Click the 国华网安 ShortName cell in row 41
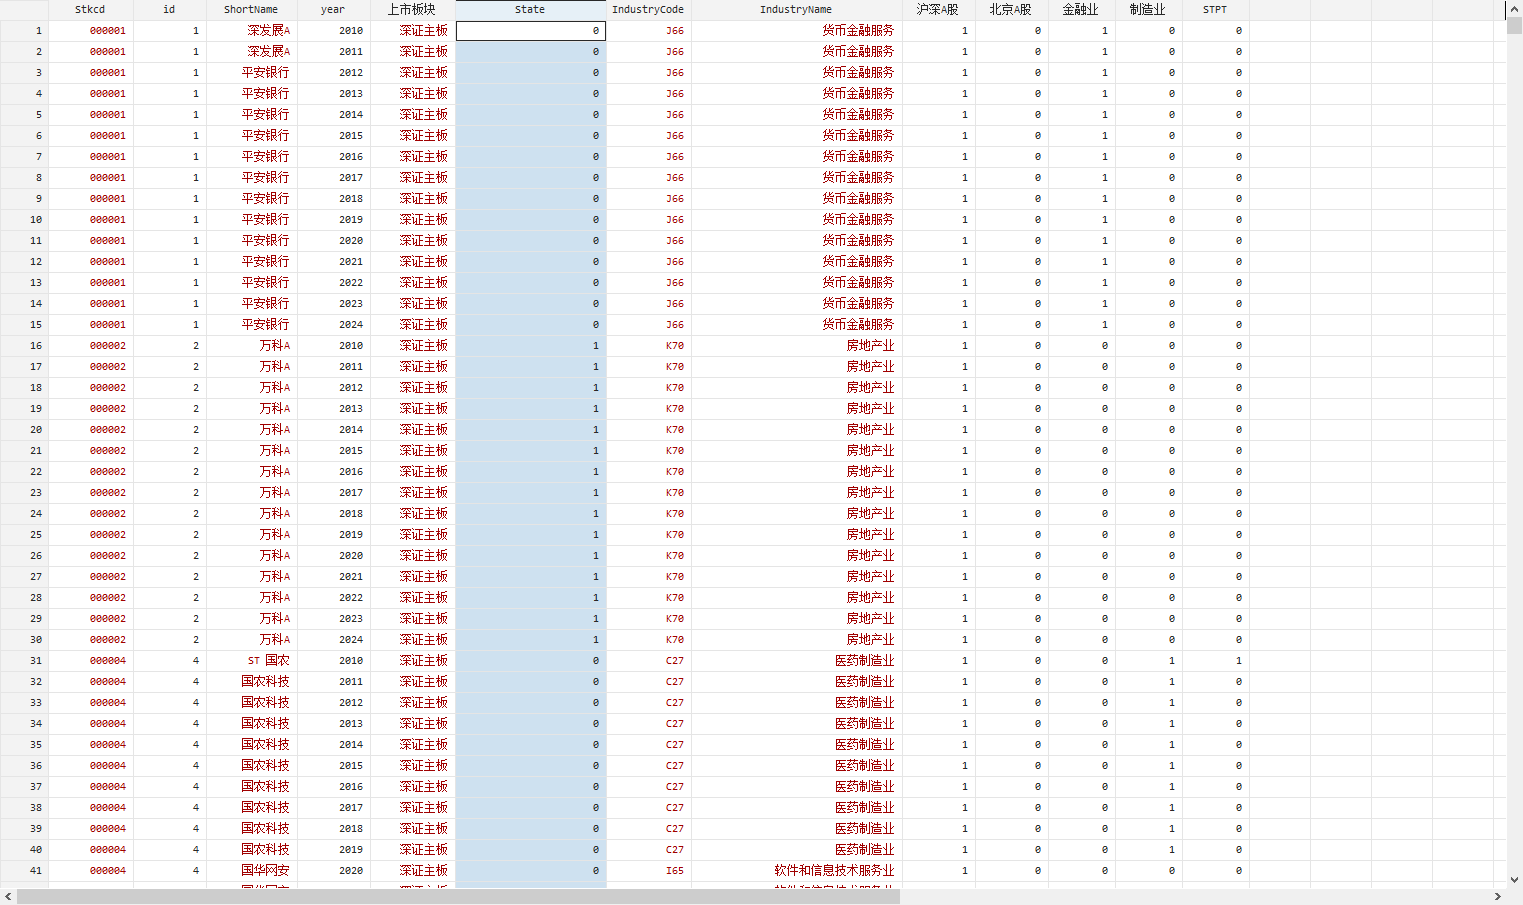 coord(265,871)
